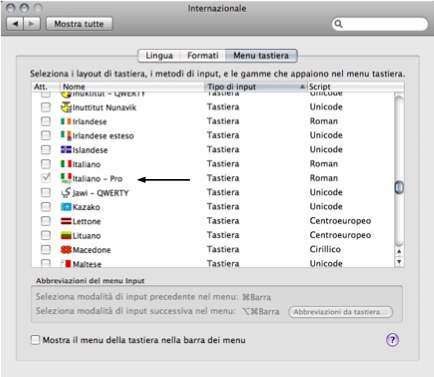Screen dimensions: 434x377
Task: Enable the Islandese keyboard checkbox
Action: (x=46, y=150)
